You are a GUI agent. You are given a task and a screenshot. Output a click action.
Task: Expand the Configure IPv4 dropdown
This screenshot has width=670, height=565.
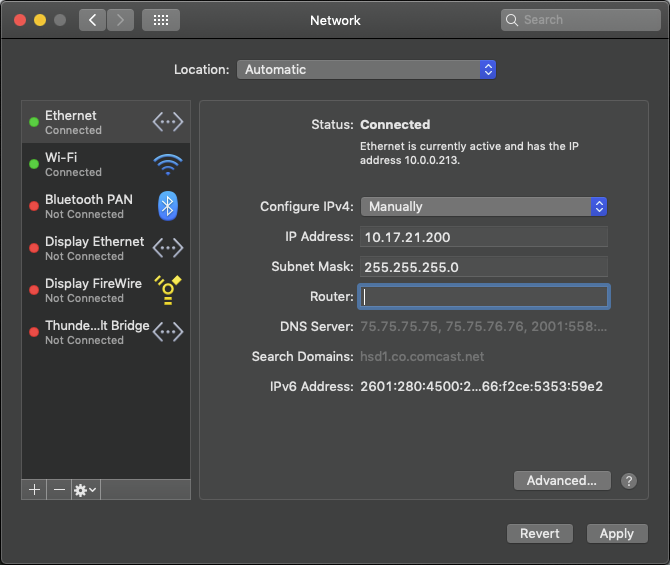pyautogui.click(x=484, y=207)
